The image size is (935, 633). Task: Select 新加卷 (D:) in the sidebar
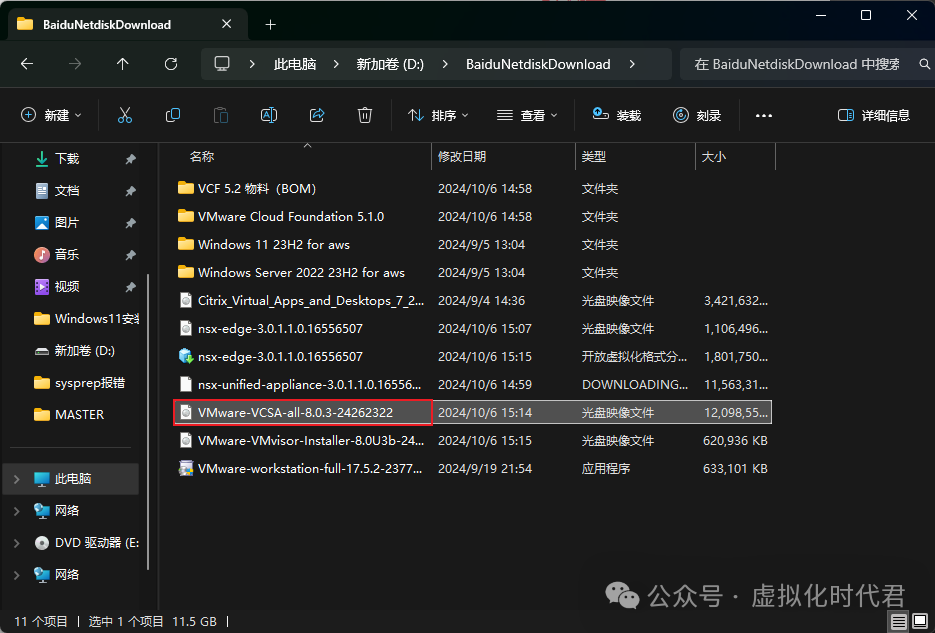[x=85, y=350]
